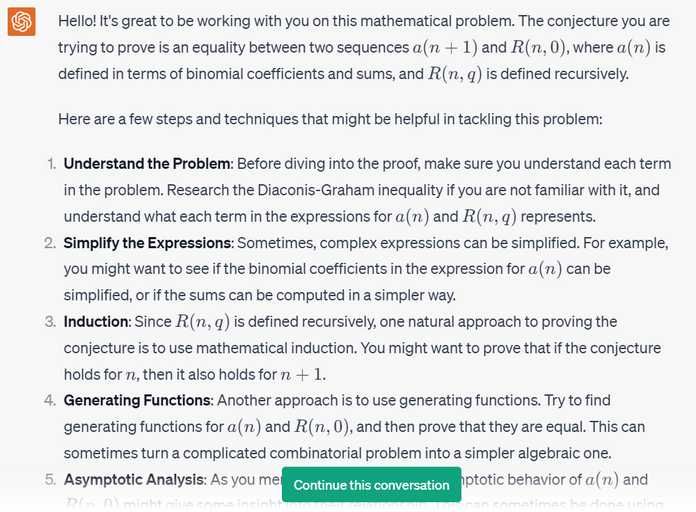Click the bold 'Asymptotic Analysis' heading
Viewport: 696px width, 512px height.
coord(133,480)
